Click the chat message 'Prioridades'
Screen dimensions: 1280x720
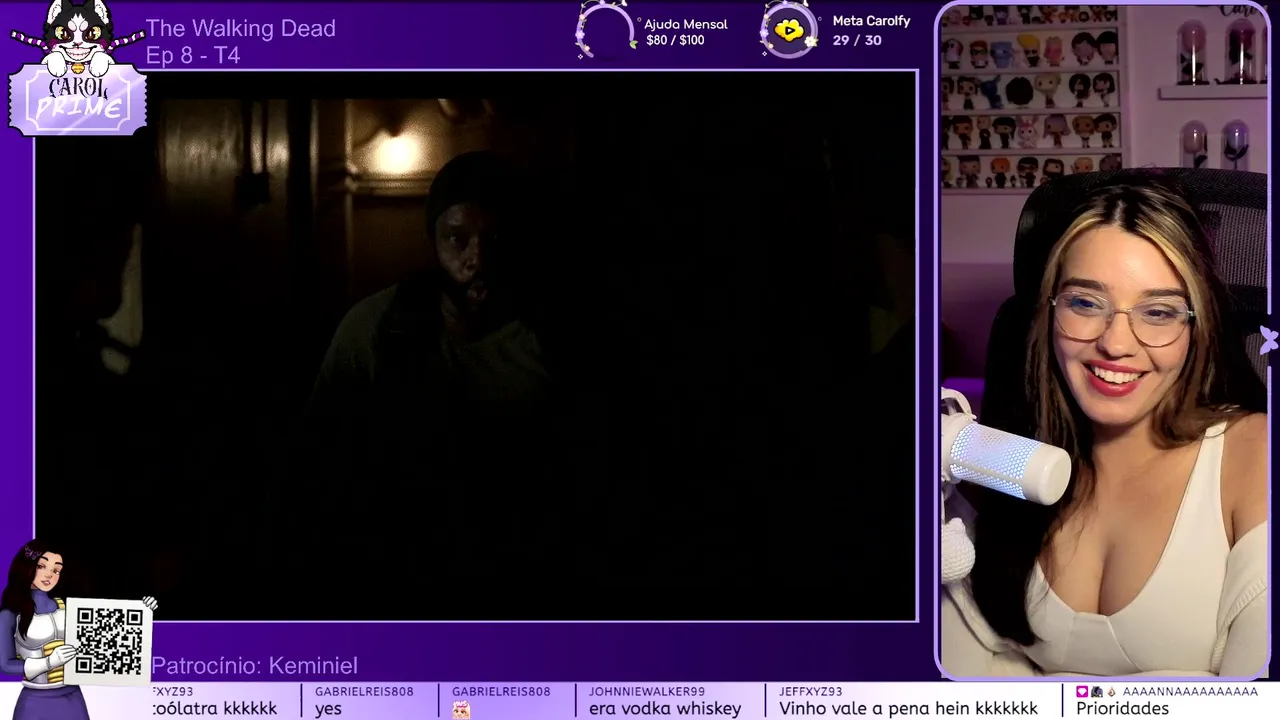1122,709
